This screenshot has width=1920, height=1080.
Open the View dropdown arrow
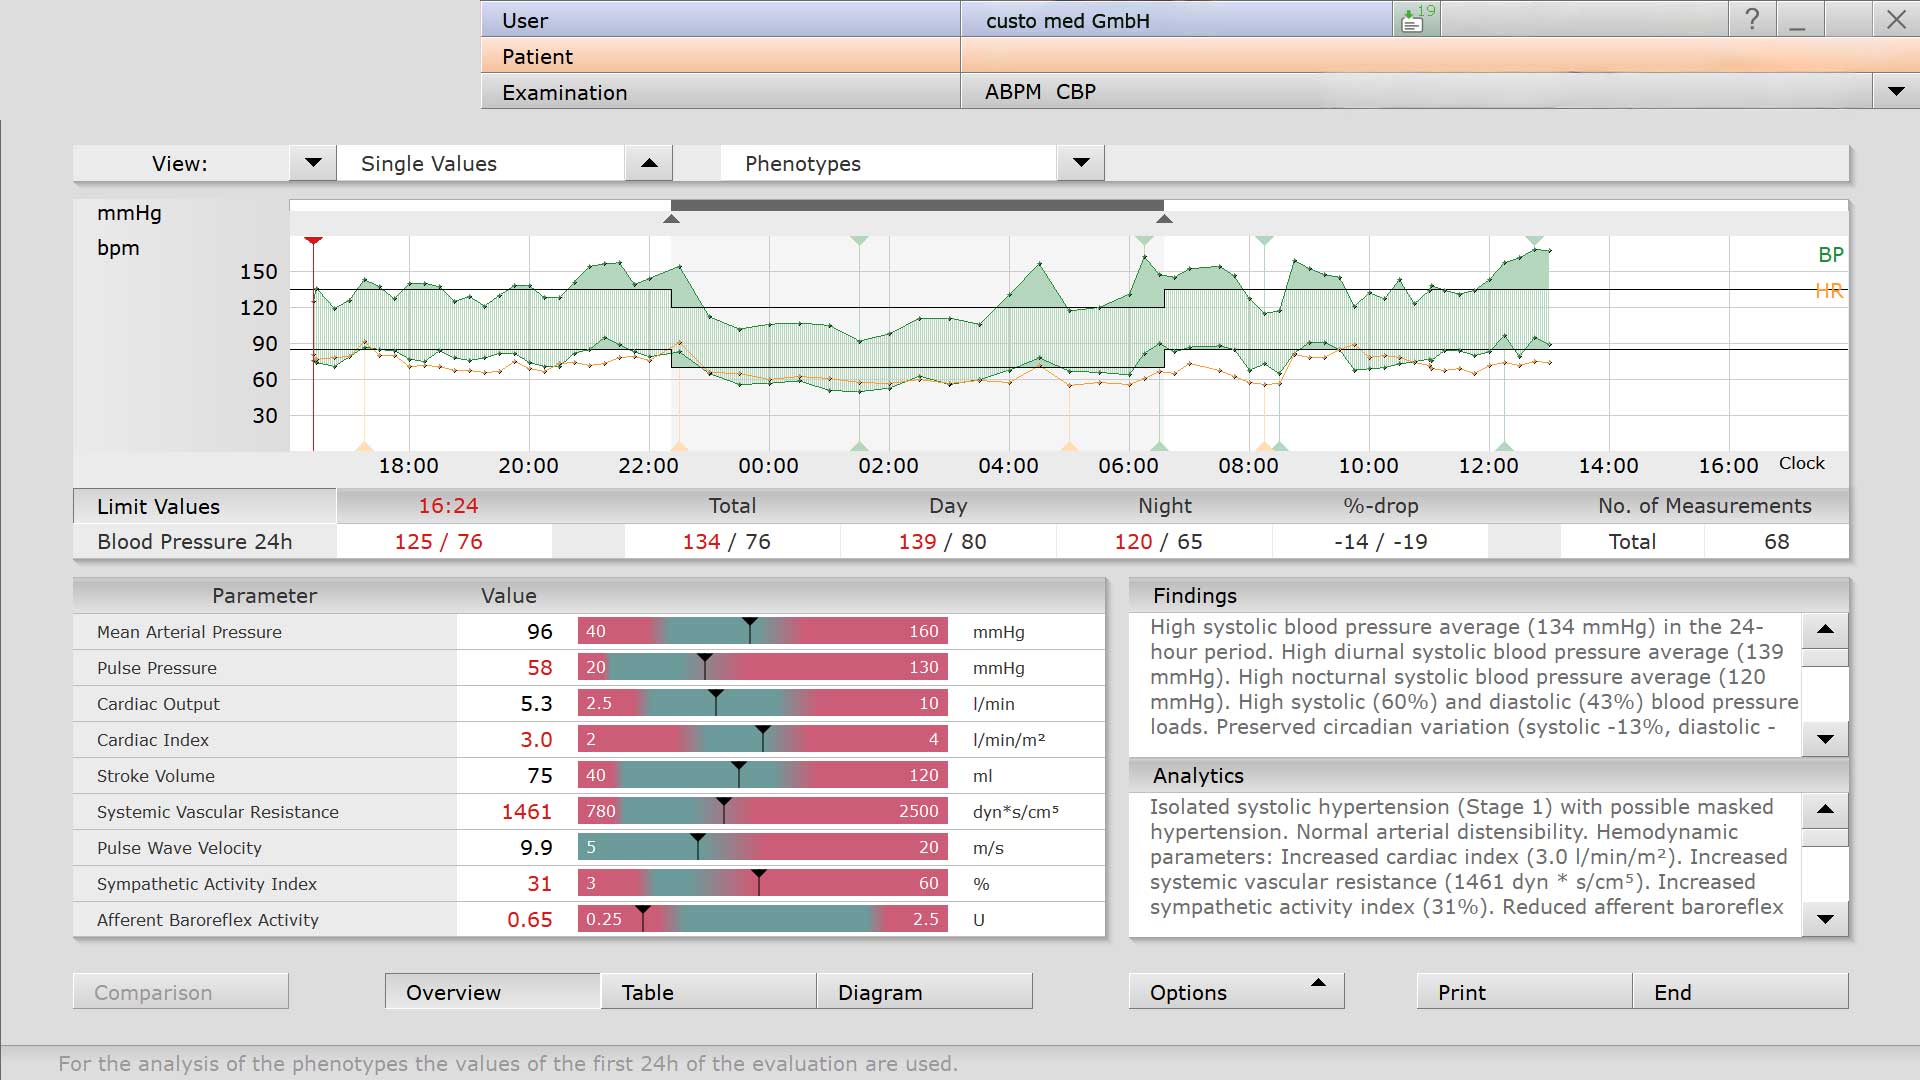pyautogui.click(x=313, y=163)
